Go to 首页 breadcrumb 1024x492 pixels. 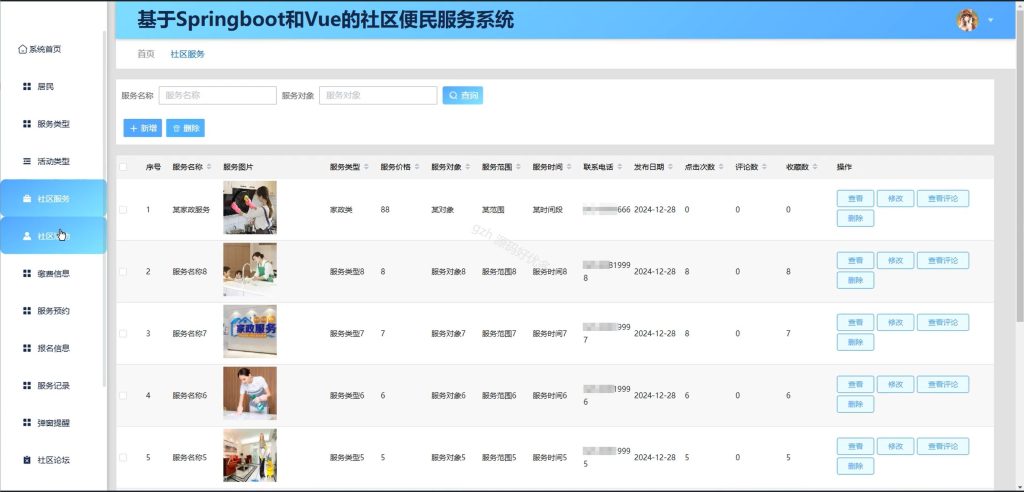pyautogui.click(x=146, y=54)
